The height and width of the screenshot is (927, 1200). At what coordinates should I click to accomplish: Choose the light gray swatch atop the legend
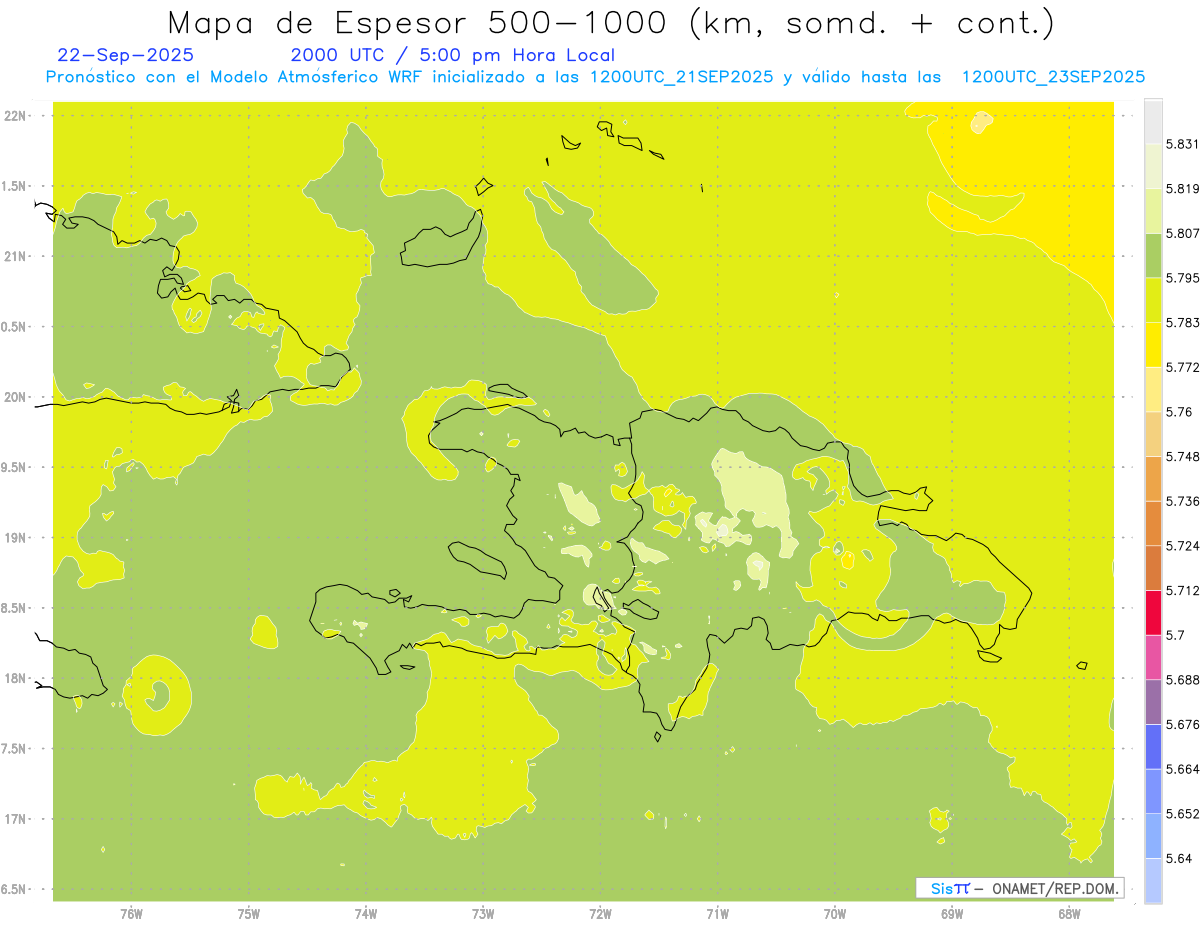(1153, 121)
